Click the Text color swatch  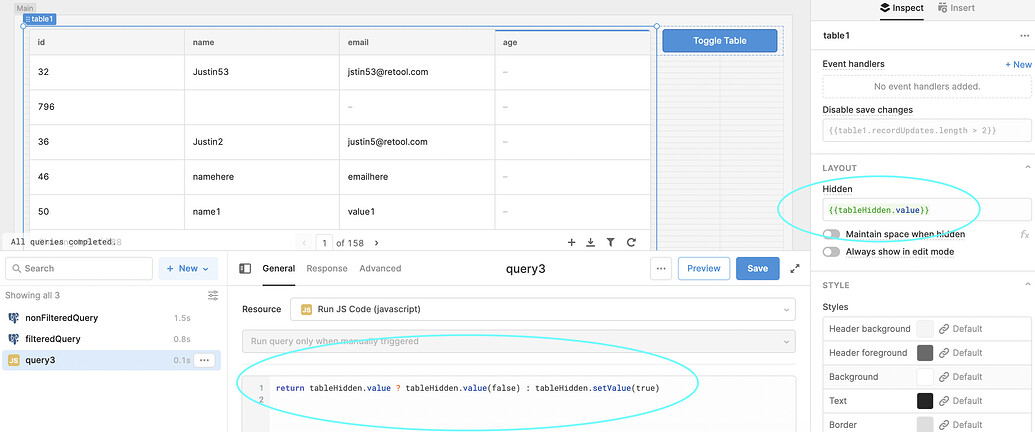coord(925,401)
